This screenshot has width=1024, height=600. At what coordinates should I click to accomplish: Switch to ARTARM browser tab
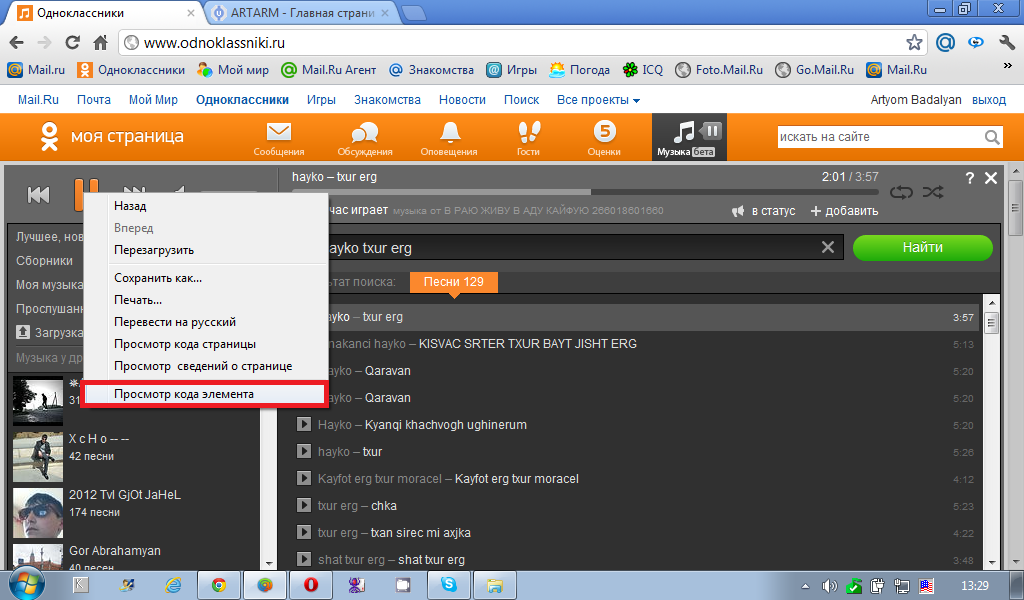[302, 12]
